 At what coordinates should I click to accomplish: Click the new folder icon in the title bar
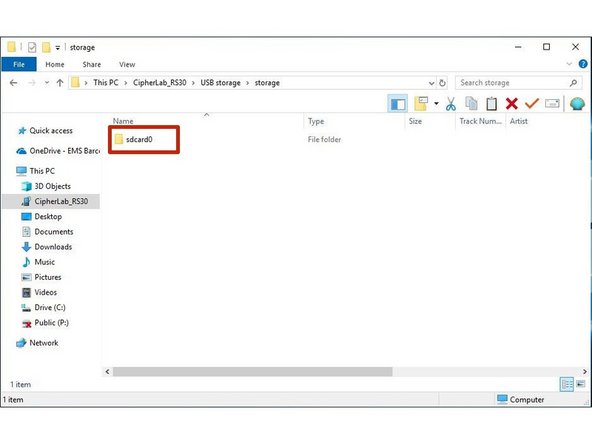46,47
